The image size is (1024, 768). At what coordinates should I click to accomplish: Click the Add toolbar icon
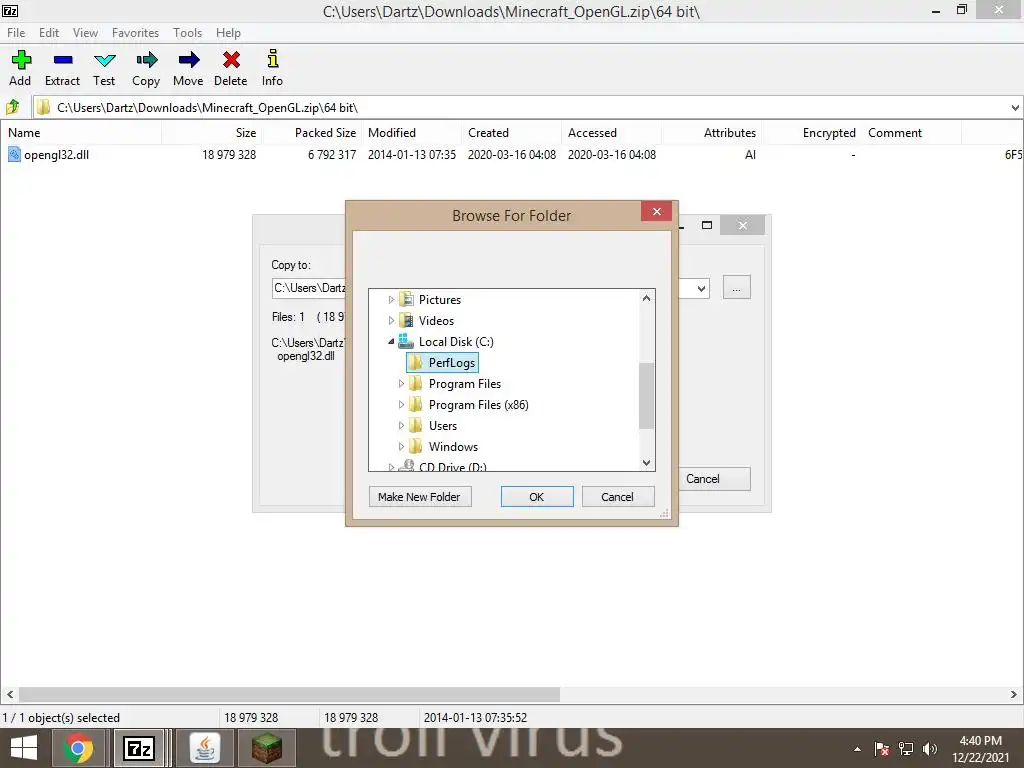21,60
